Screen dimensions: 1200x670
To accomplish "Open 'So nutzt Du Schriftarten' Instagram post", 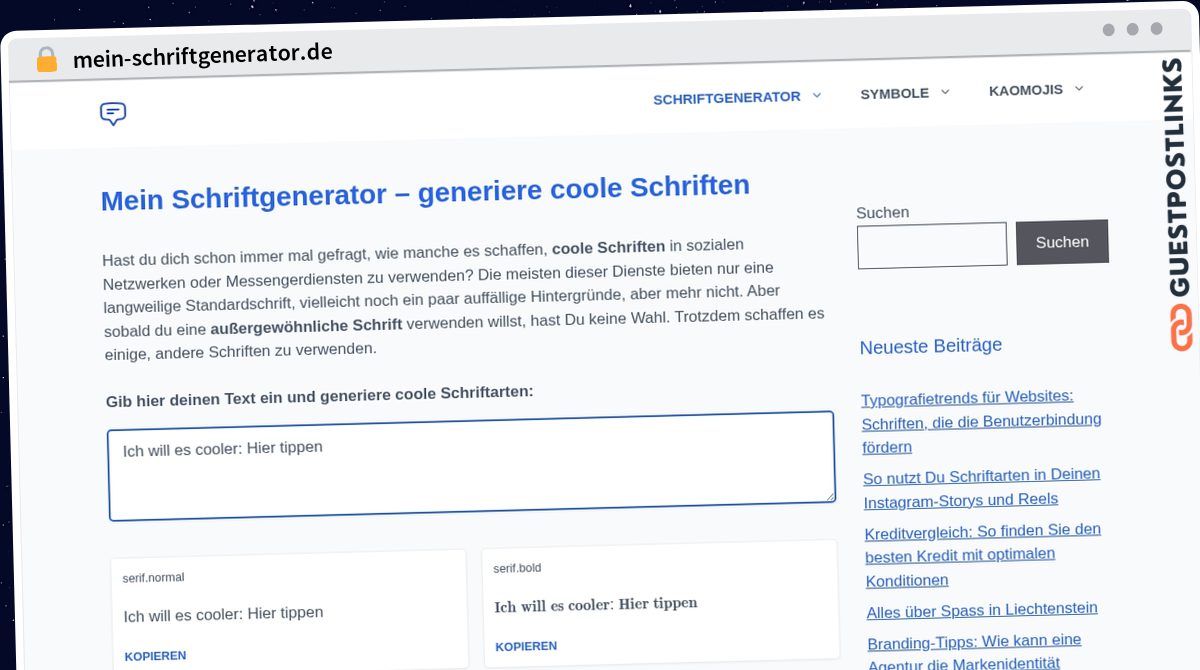I will click(x=981, y=487).
